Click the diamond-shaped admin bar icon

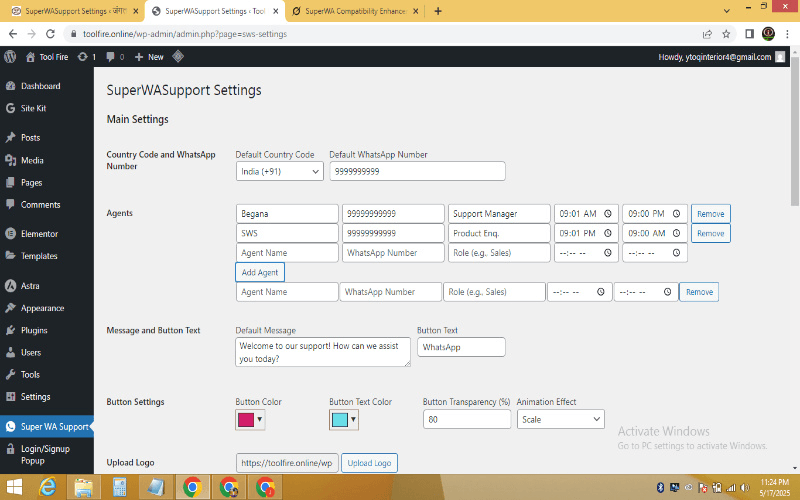click(x=178, y=56)
